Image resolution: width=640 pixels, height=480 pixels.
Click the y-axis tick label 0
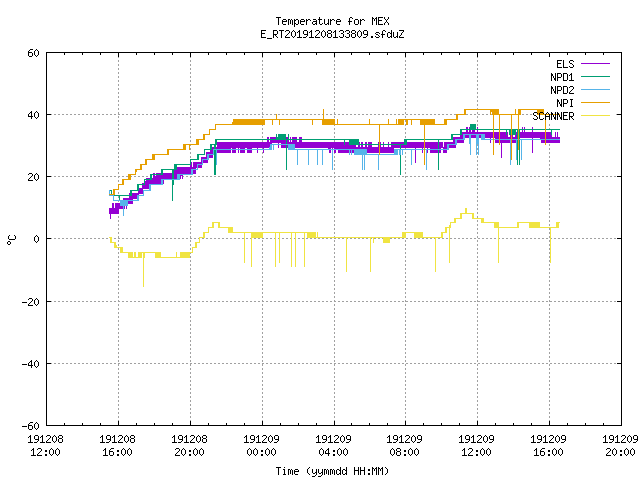(x=36, y=239)
